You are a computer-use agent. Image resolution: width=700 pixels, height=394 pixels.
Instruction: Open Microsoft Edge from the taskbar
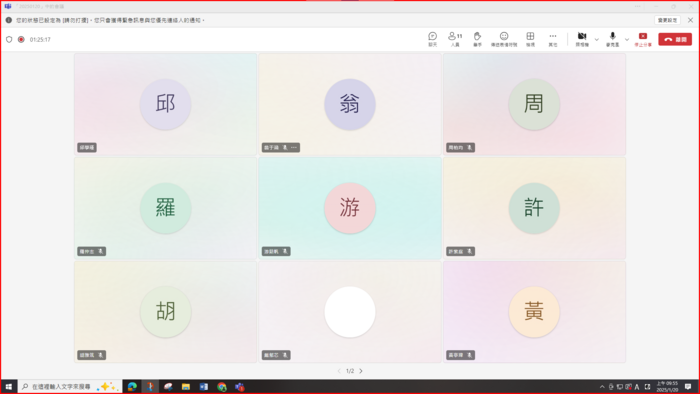pos(132,386)
